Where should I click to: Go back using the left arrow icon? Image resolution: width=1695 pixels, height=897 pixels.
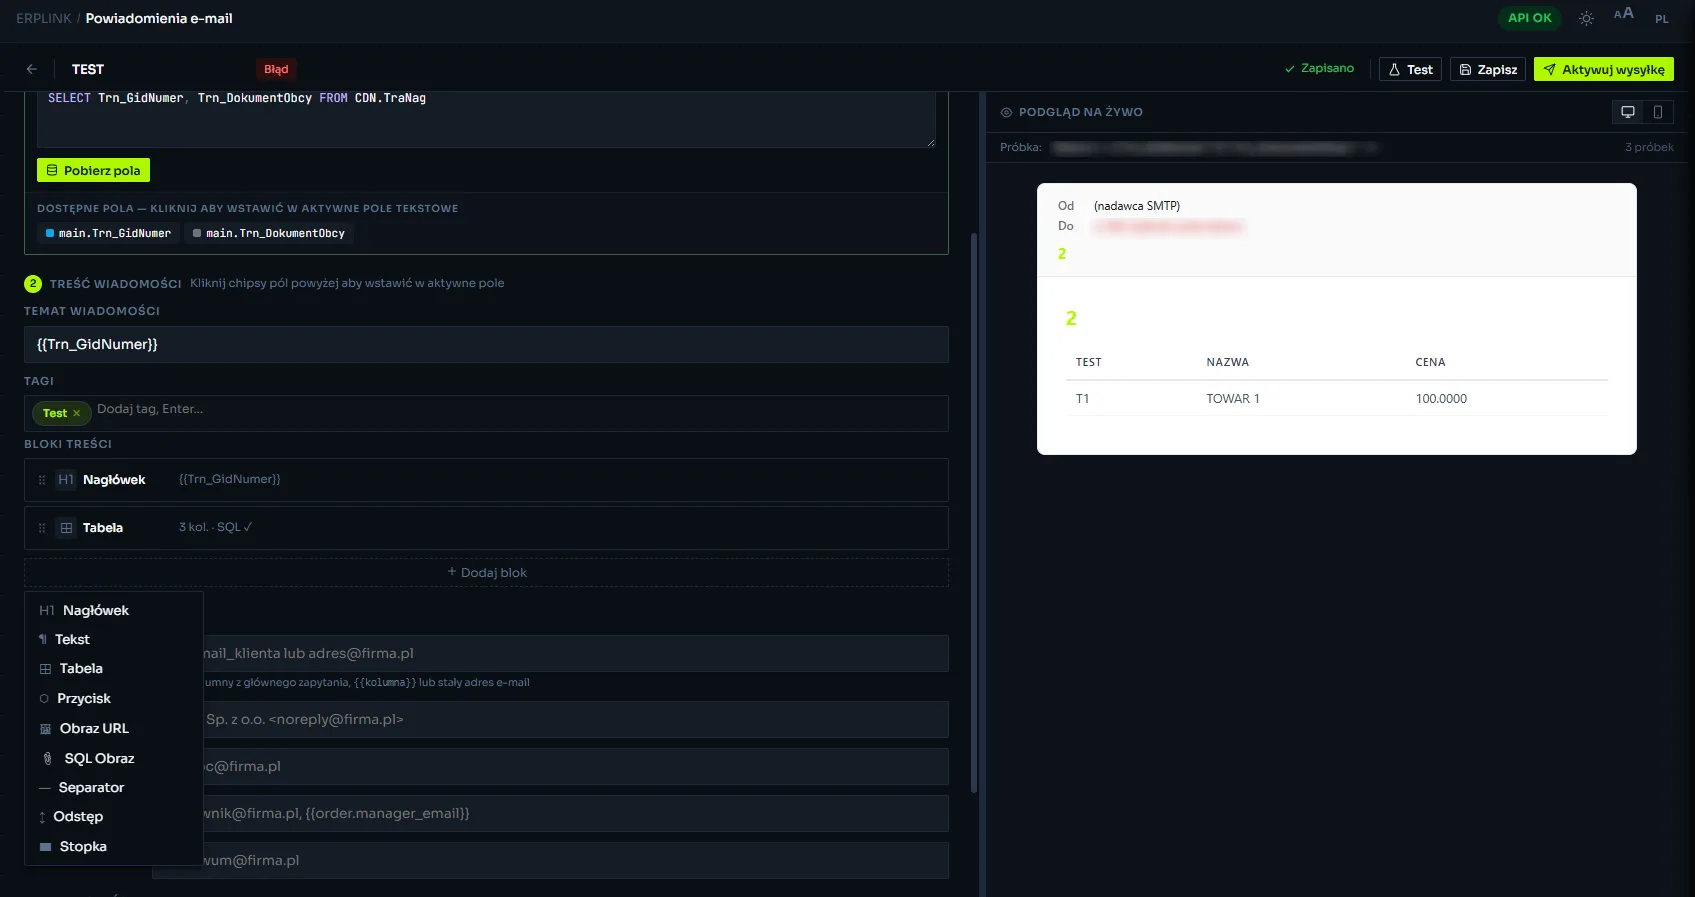click(32, 69)
